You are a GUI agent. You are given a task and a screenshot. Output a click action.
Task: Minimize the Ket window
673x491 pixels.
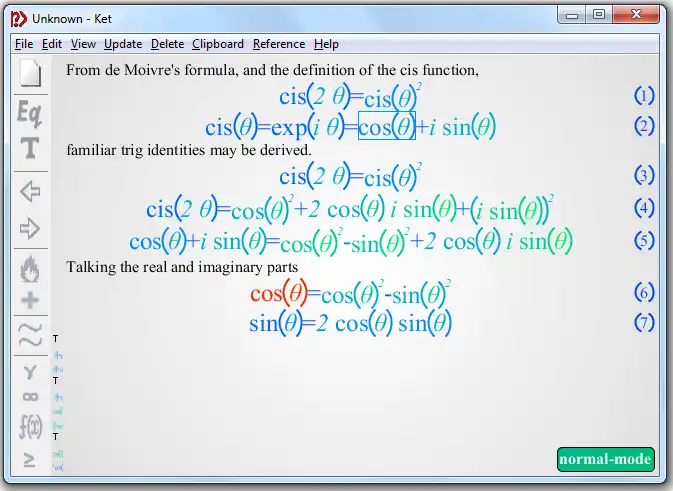pos(572,15)
